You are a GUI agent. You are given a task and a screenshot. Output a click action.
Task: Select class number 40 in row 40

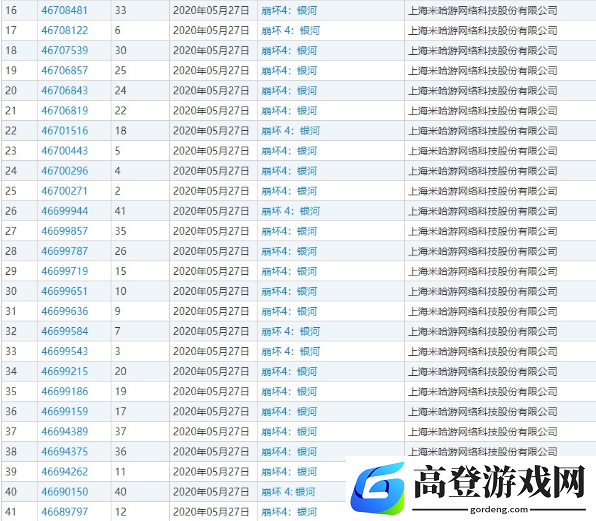(x=120, y=492)
